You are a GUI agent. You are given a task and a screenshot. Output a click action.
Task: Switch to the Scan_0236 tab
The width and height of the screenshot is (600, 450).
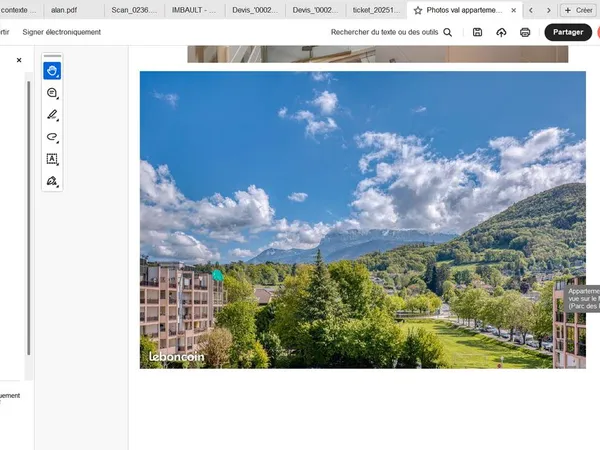[x=134, y=10]
